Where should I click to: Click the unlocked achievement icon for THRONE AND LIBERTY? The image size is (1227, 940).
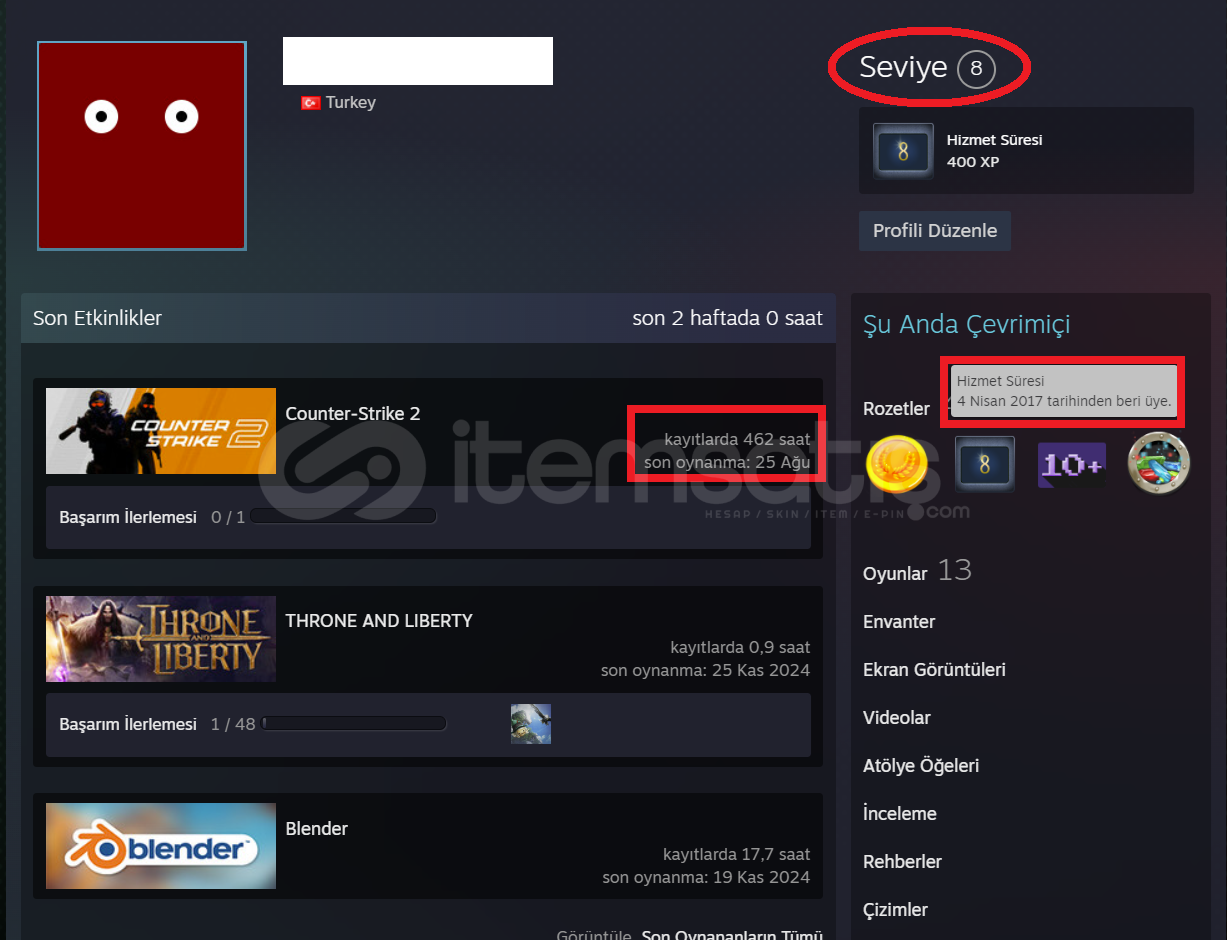pyautogui.click(x=531, y=724)
